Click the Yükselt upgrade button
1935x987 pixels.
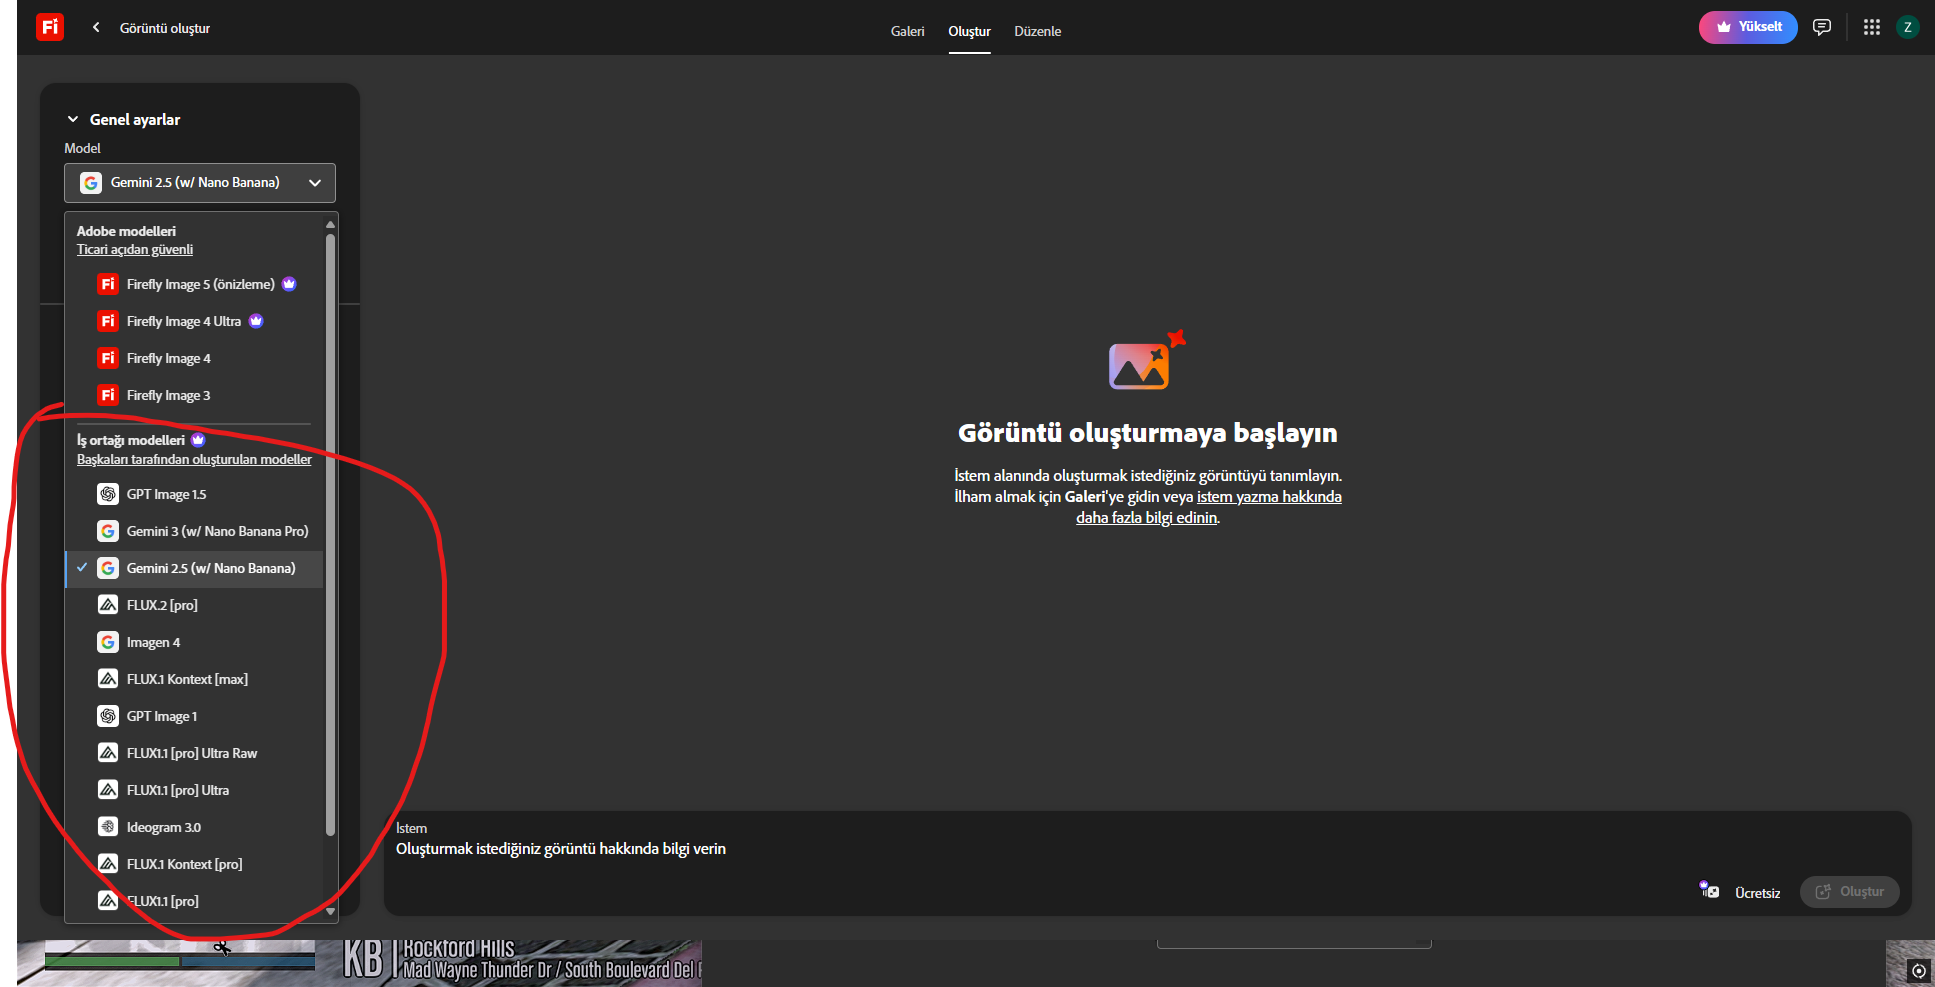click(1748, 27)
